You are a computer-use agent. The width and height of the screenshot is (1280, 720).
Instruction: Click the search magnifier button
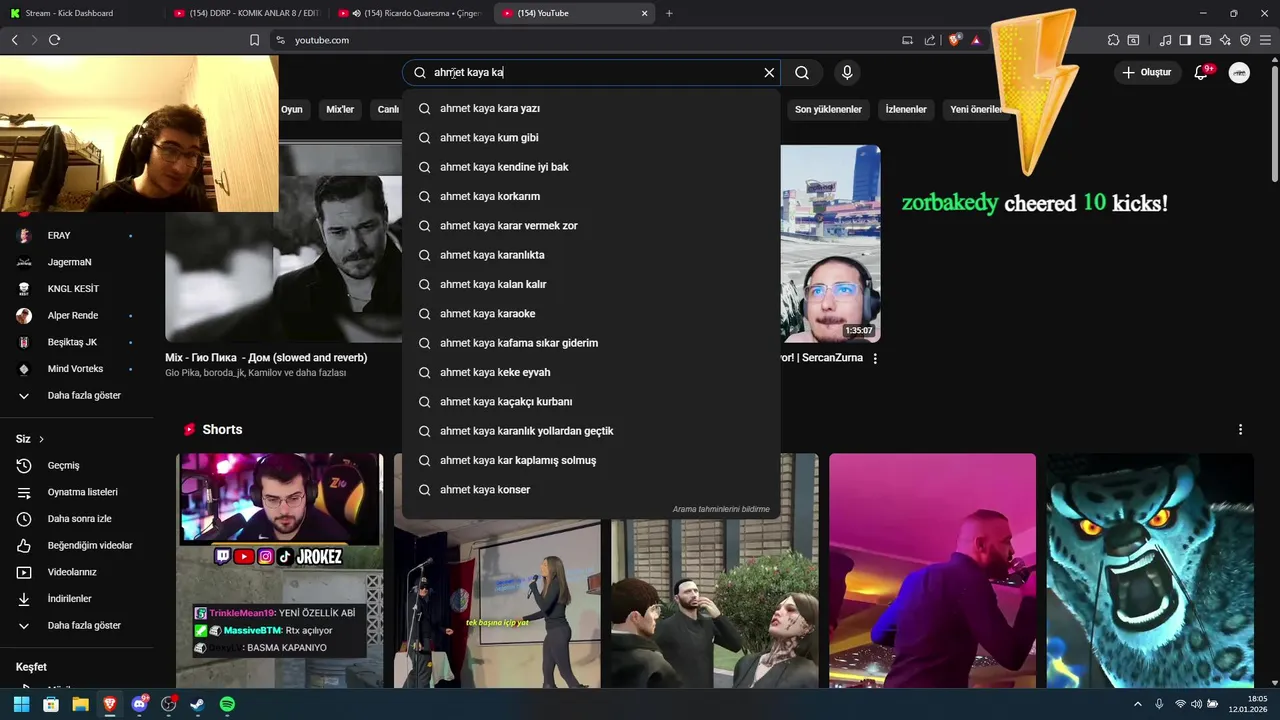coord(802,73)
